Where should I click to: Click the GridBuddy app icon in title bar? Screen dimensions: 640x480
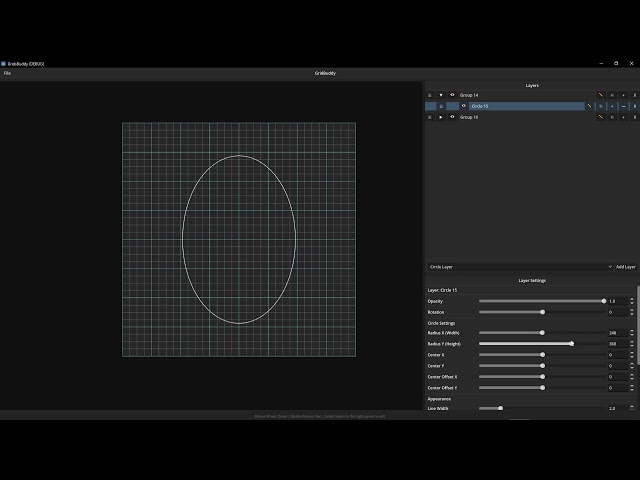click(3, 64)
